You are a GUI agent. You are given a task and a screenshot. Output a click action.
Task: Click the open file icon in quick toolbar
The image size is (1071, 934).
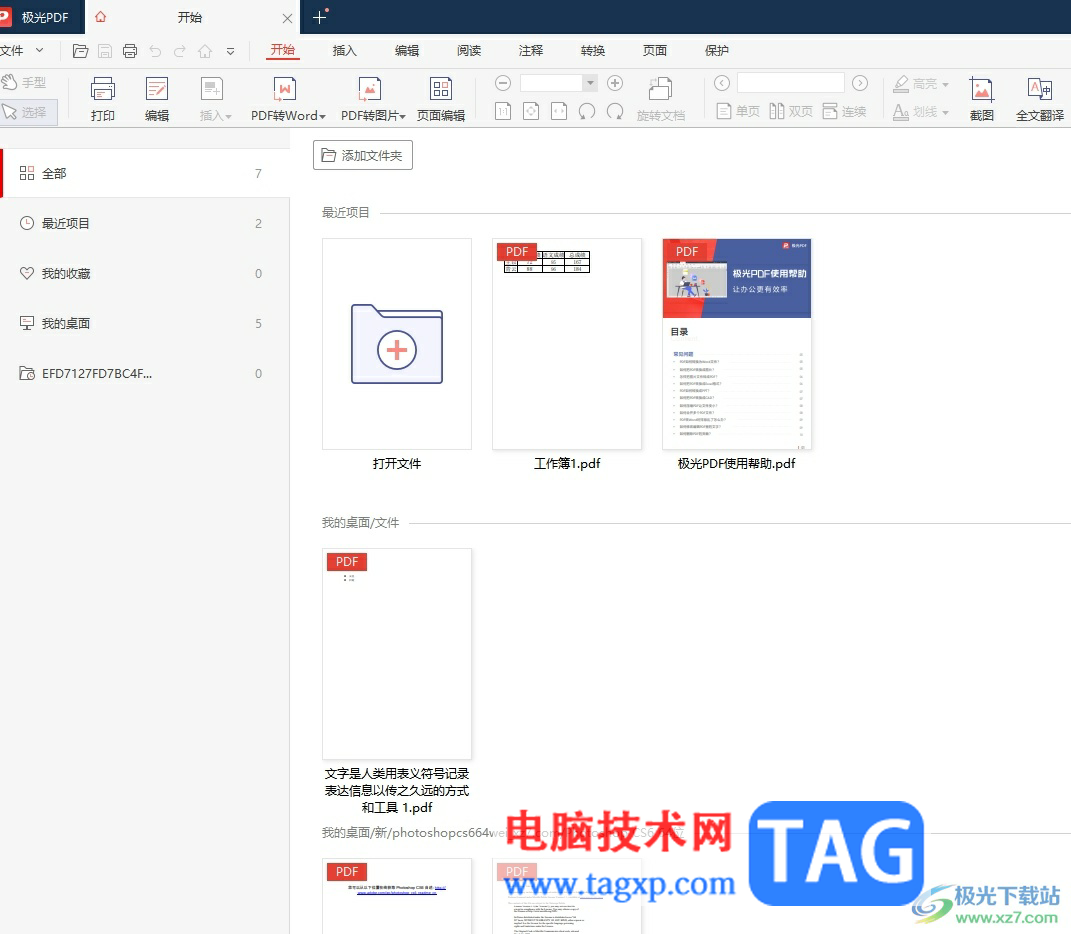[x=80, y=51]
